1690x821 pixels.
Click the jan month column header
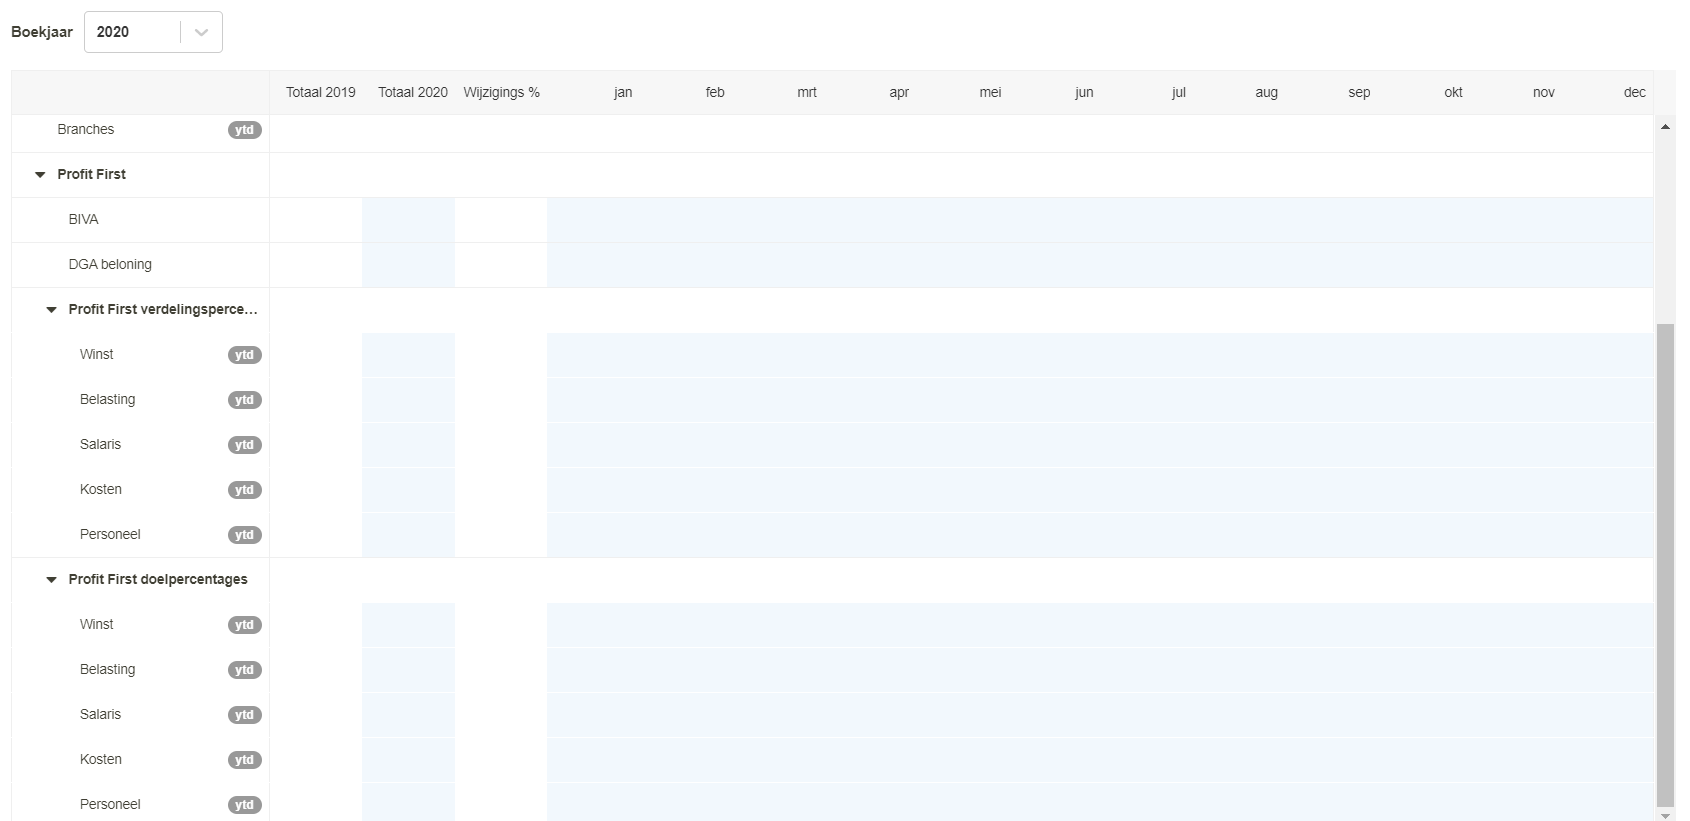pyautogui.click(x=623, y=92)
